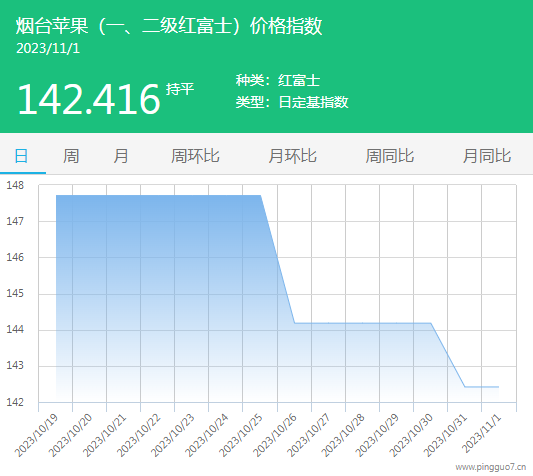Screen dimensions: 533x476
Task: Click the 142.416 index value
Action: [x=89, y=99]
